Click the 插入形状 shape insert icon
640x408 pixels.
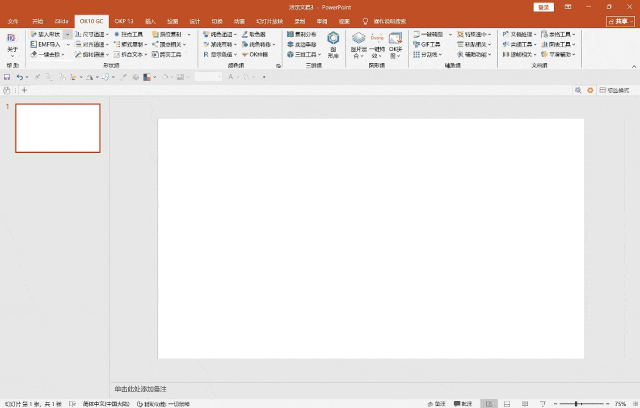33,34
